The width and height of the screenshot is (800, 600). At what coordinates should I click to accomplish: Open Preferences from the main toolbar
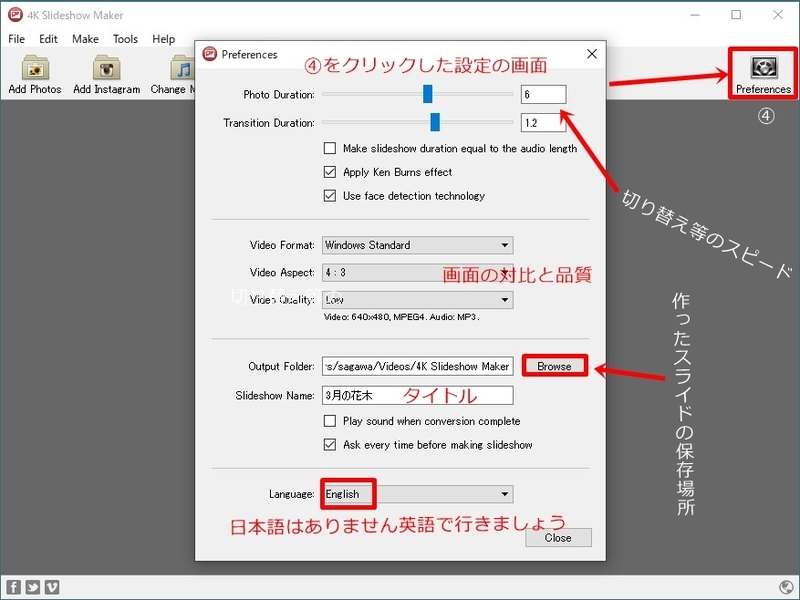pyautogui.click(x=763, y=74)
